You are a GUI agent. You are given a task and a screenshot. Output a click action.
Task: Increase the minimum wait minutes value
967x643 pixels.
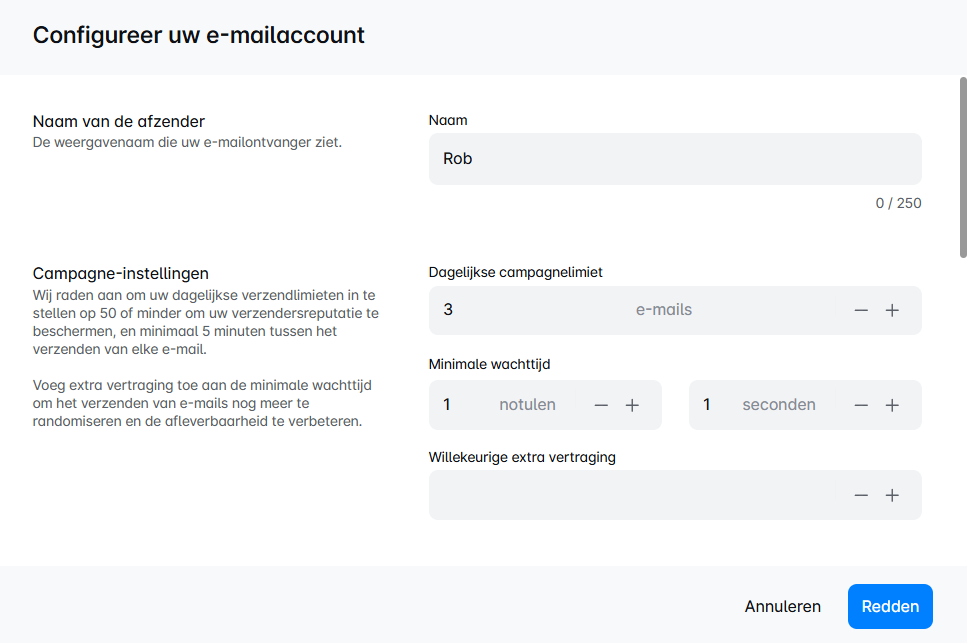(x=632, y=405)
